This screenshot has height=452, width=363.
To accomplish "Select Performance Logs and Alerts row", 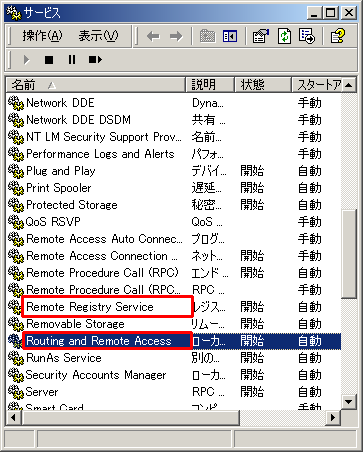I will click(100, 154).
